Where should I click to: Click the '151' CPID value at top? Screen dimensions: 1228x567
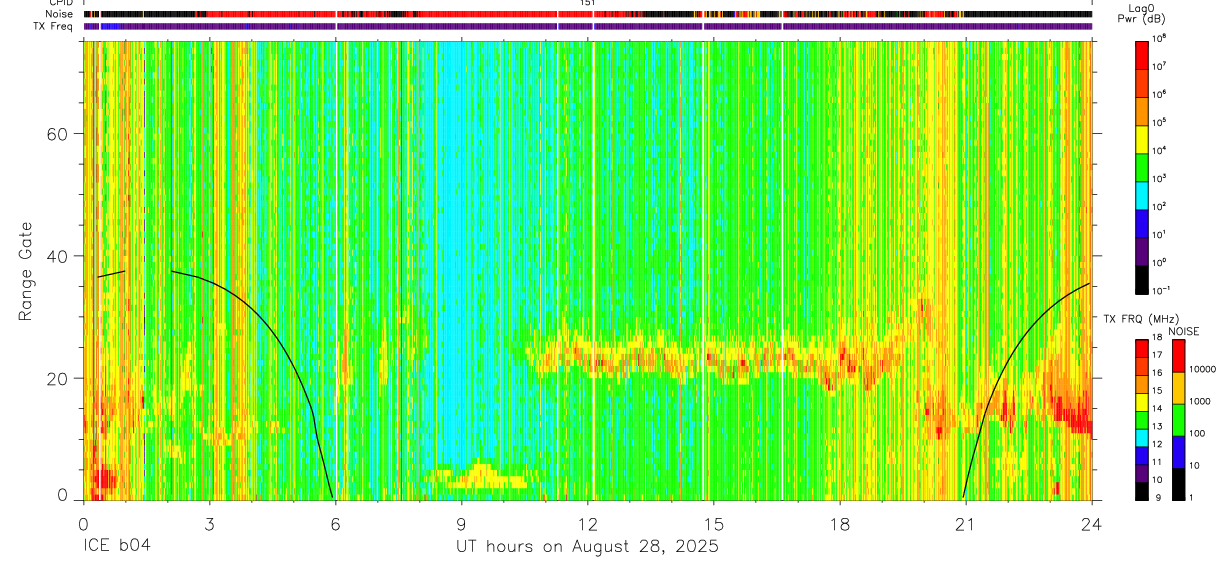click(587, 4)
